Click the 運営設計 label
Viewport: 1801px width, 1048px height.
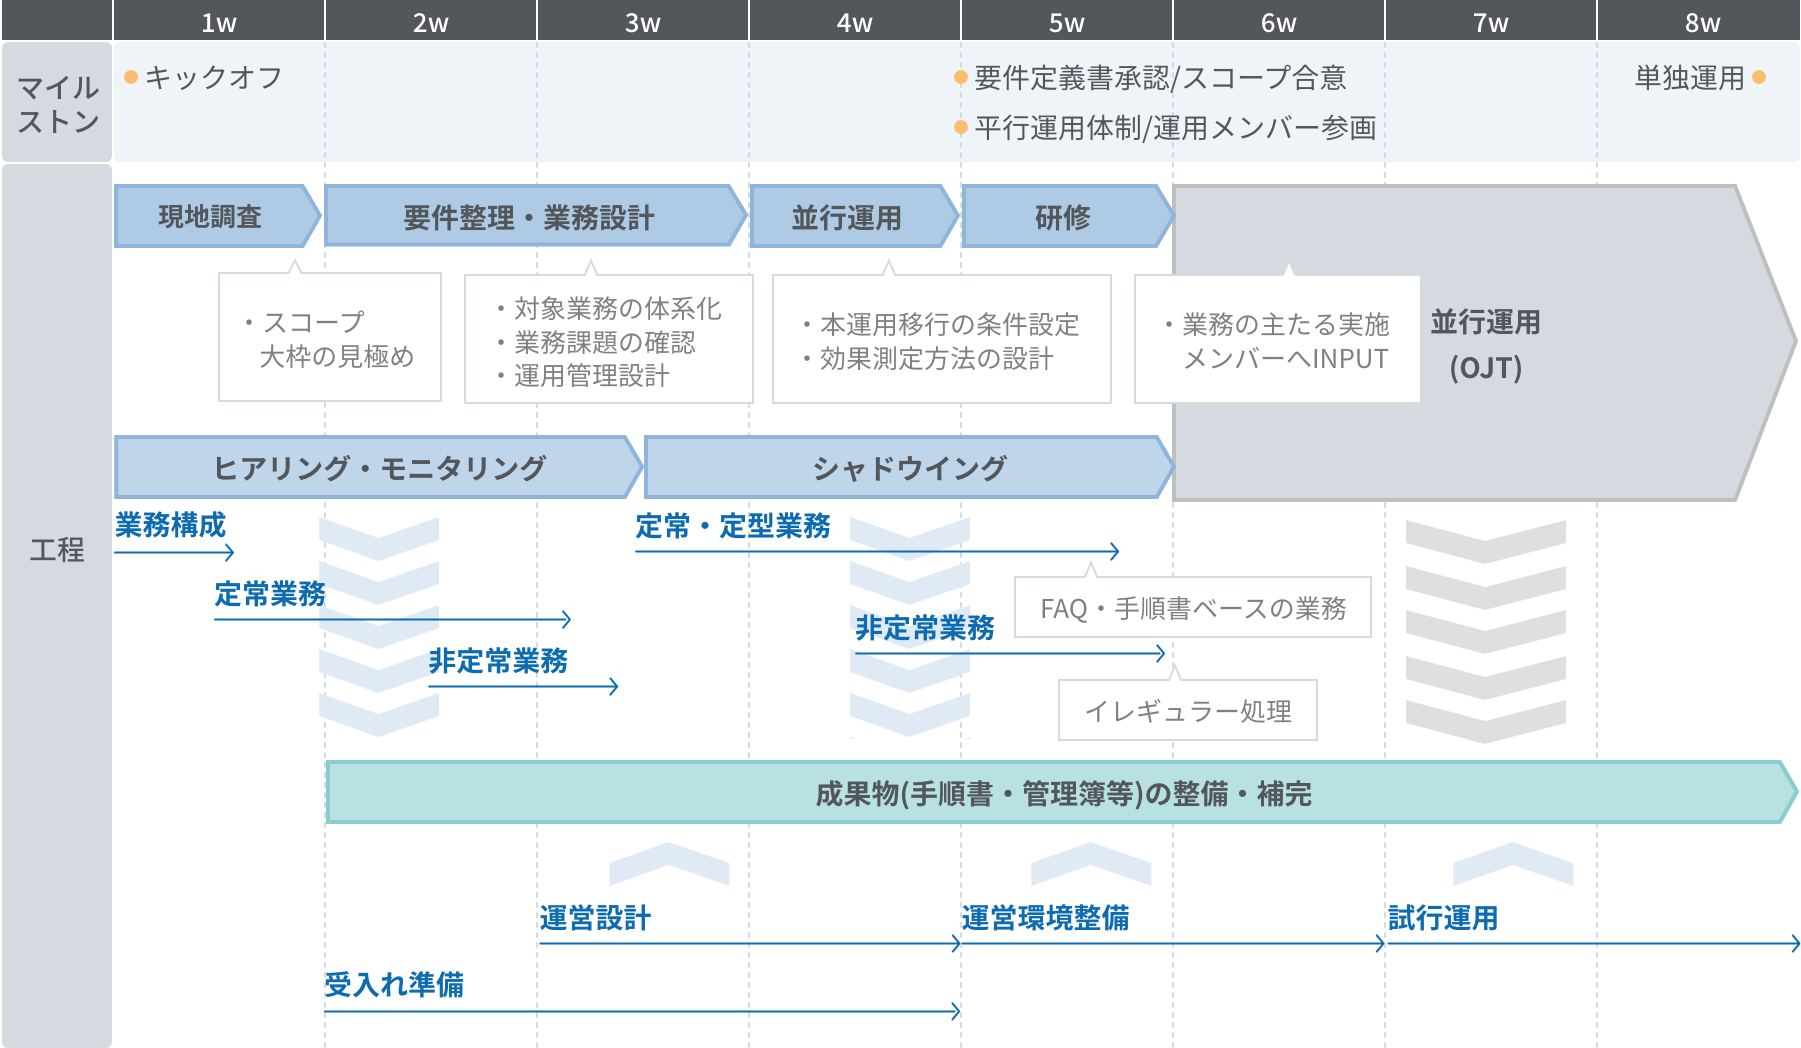coord(595,918)
